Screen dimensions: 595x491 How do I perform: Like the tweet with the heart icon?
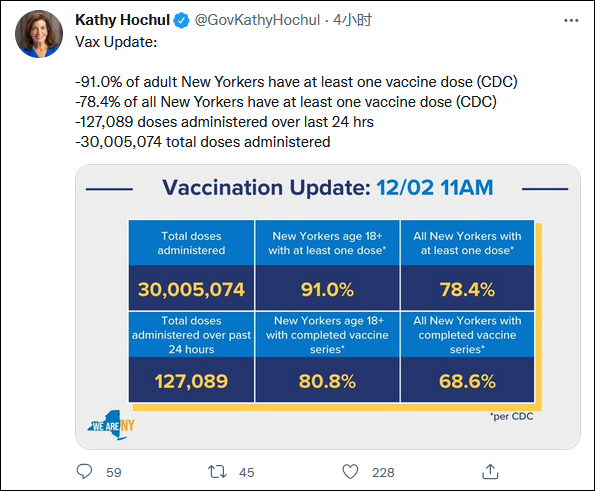[350, 472]
